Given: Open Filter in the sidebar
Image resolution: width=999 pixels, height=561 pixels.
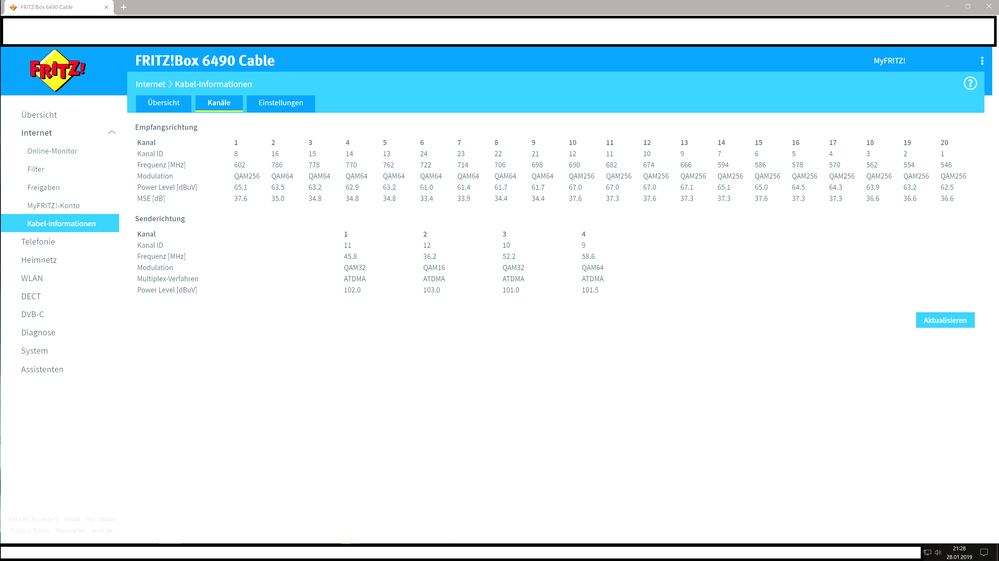Looking at the screenshot, I should click(36, 169).
